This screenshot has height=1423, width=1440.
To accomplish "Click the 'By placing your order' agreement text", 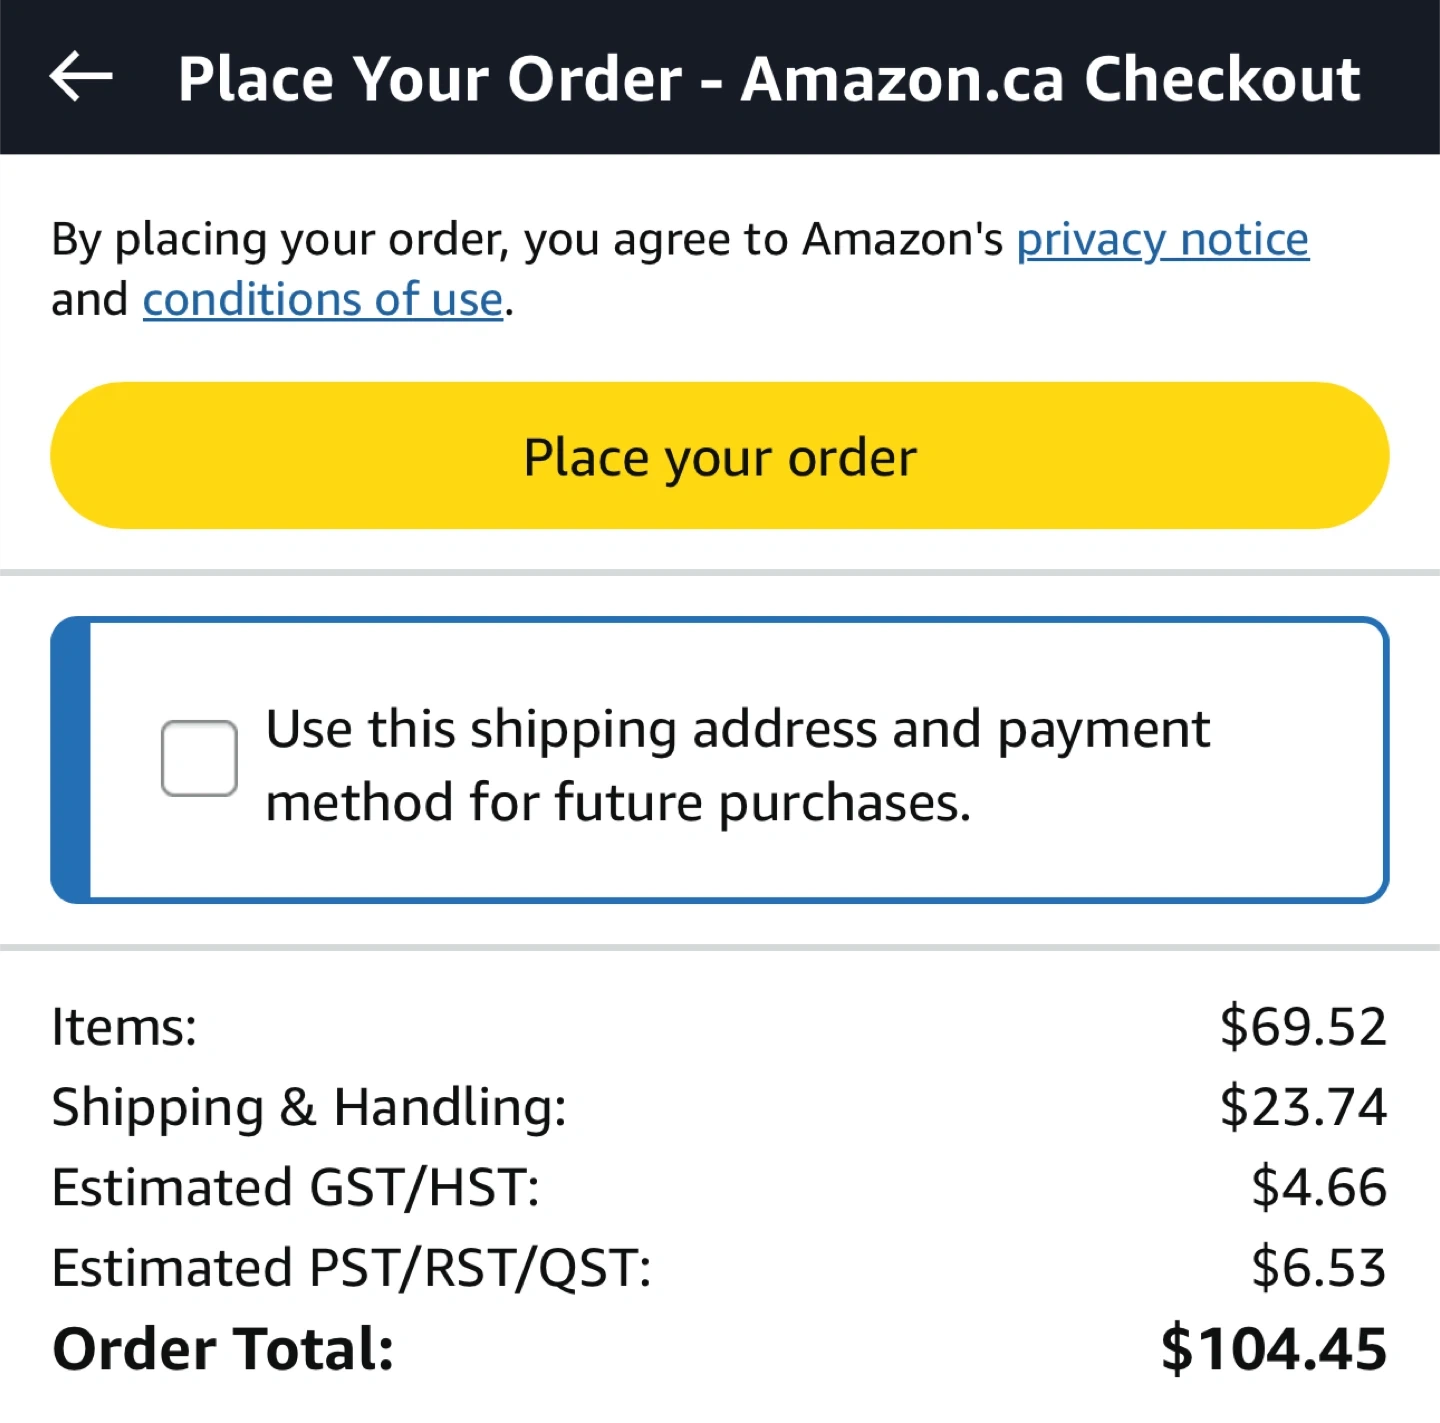I will [x=527, y=240].
